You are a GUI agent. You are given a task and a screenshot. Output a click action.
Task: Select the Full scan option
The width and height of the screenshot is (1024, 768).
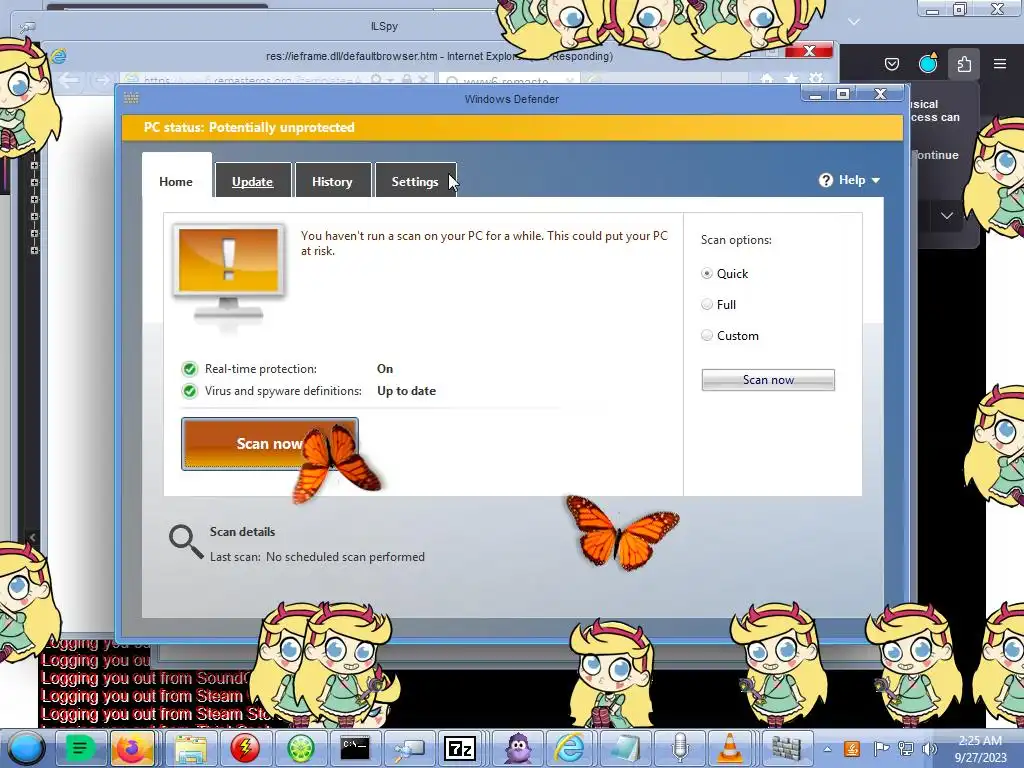coord(707,304)
